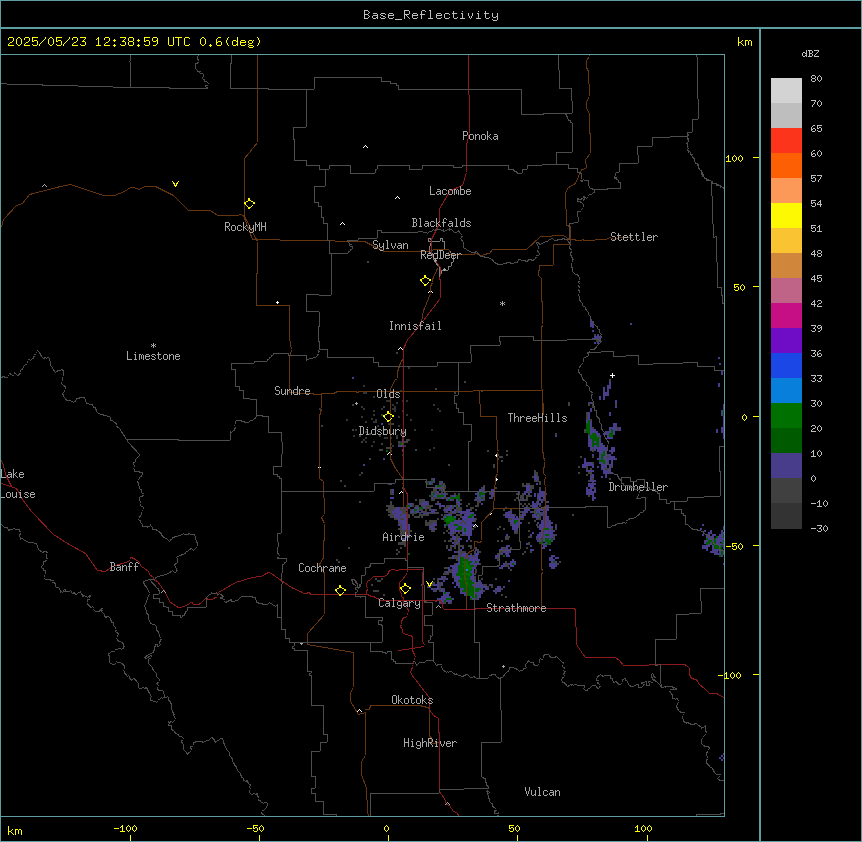The image size is (862, 842).
Task: Select the yellow diamond marker above Calgary label
Action: click(405, 589)
